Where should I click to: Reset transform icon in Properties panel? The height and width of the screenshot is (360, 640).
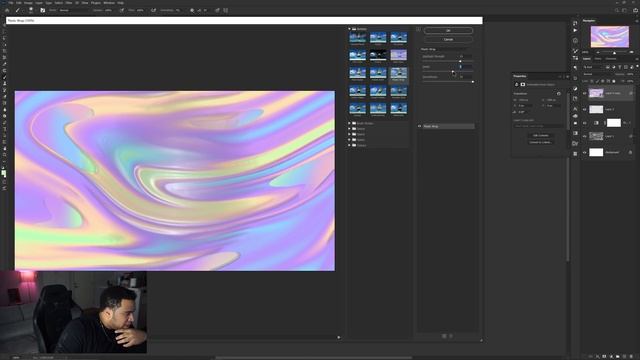pos(558,93)
